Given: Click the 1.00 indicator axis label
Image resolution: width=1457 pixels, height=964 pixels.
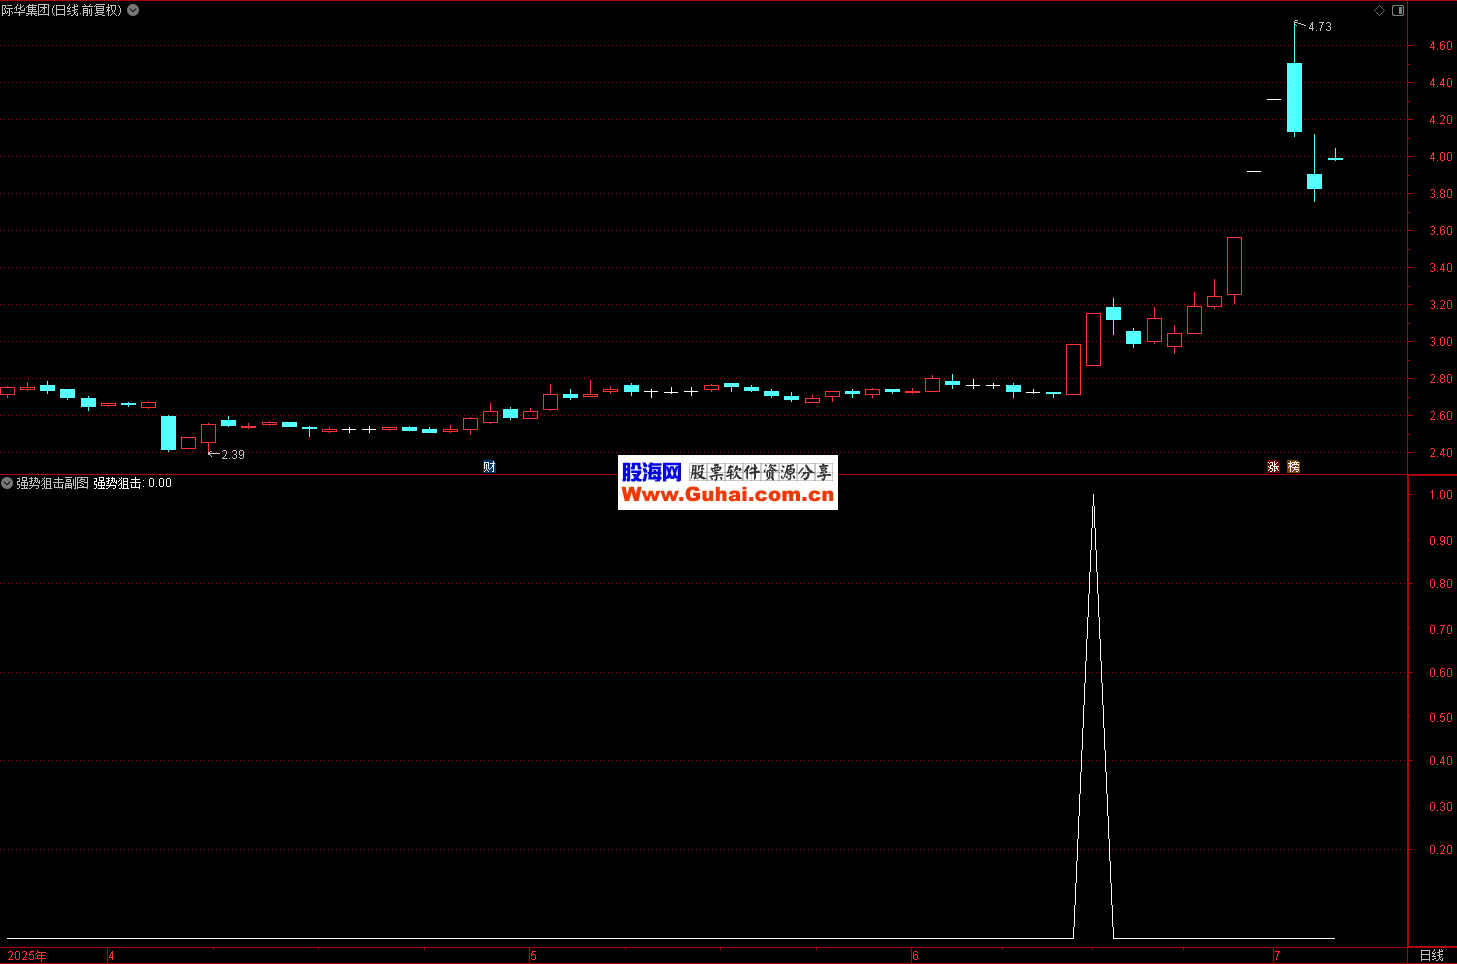Looking at the screenshot, I should tap(1441, 495).
